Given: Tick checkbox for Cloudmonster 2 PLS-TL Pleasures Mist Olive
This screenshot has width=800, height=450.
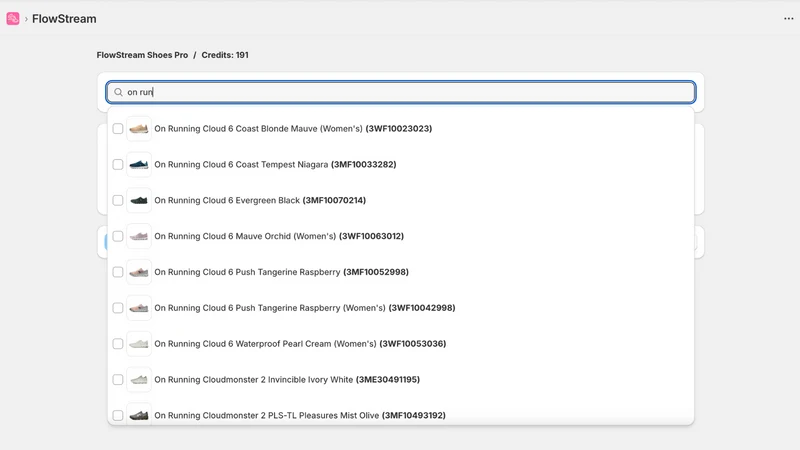Looking at the screenshot, I should pos(118,415).
